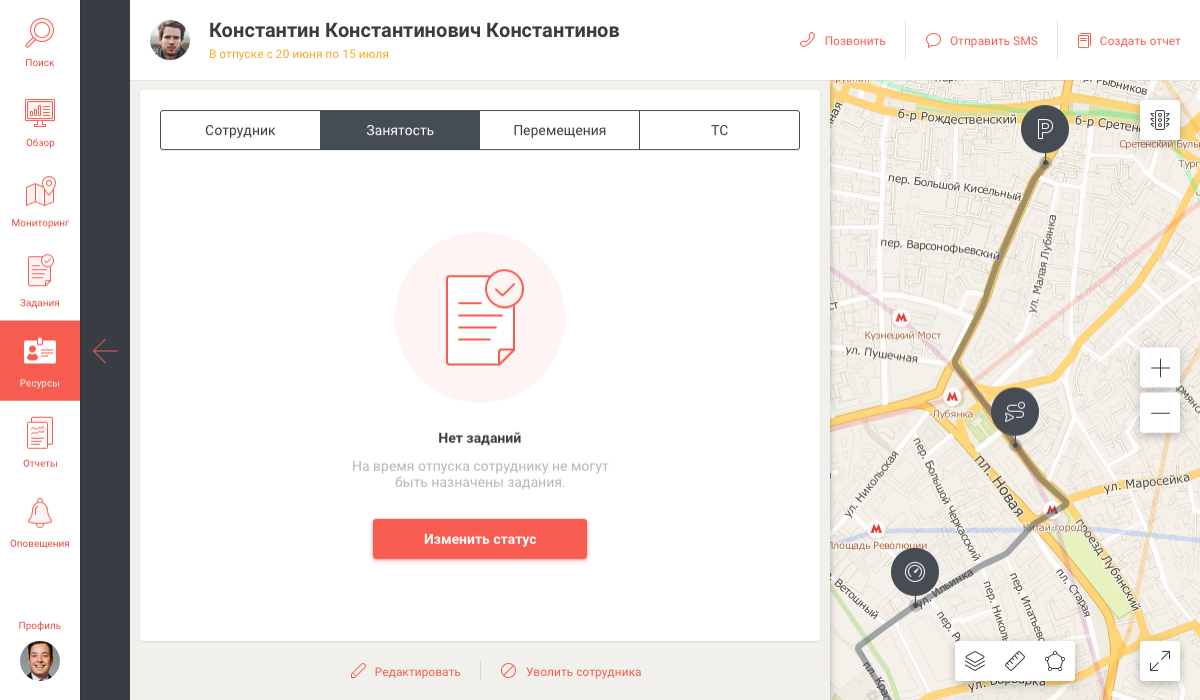Screen dimensions: 1200x700
Task: Zoom in the map with plus
Action: pyautogui.click(x=1160, y=368)
